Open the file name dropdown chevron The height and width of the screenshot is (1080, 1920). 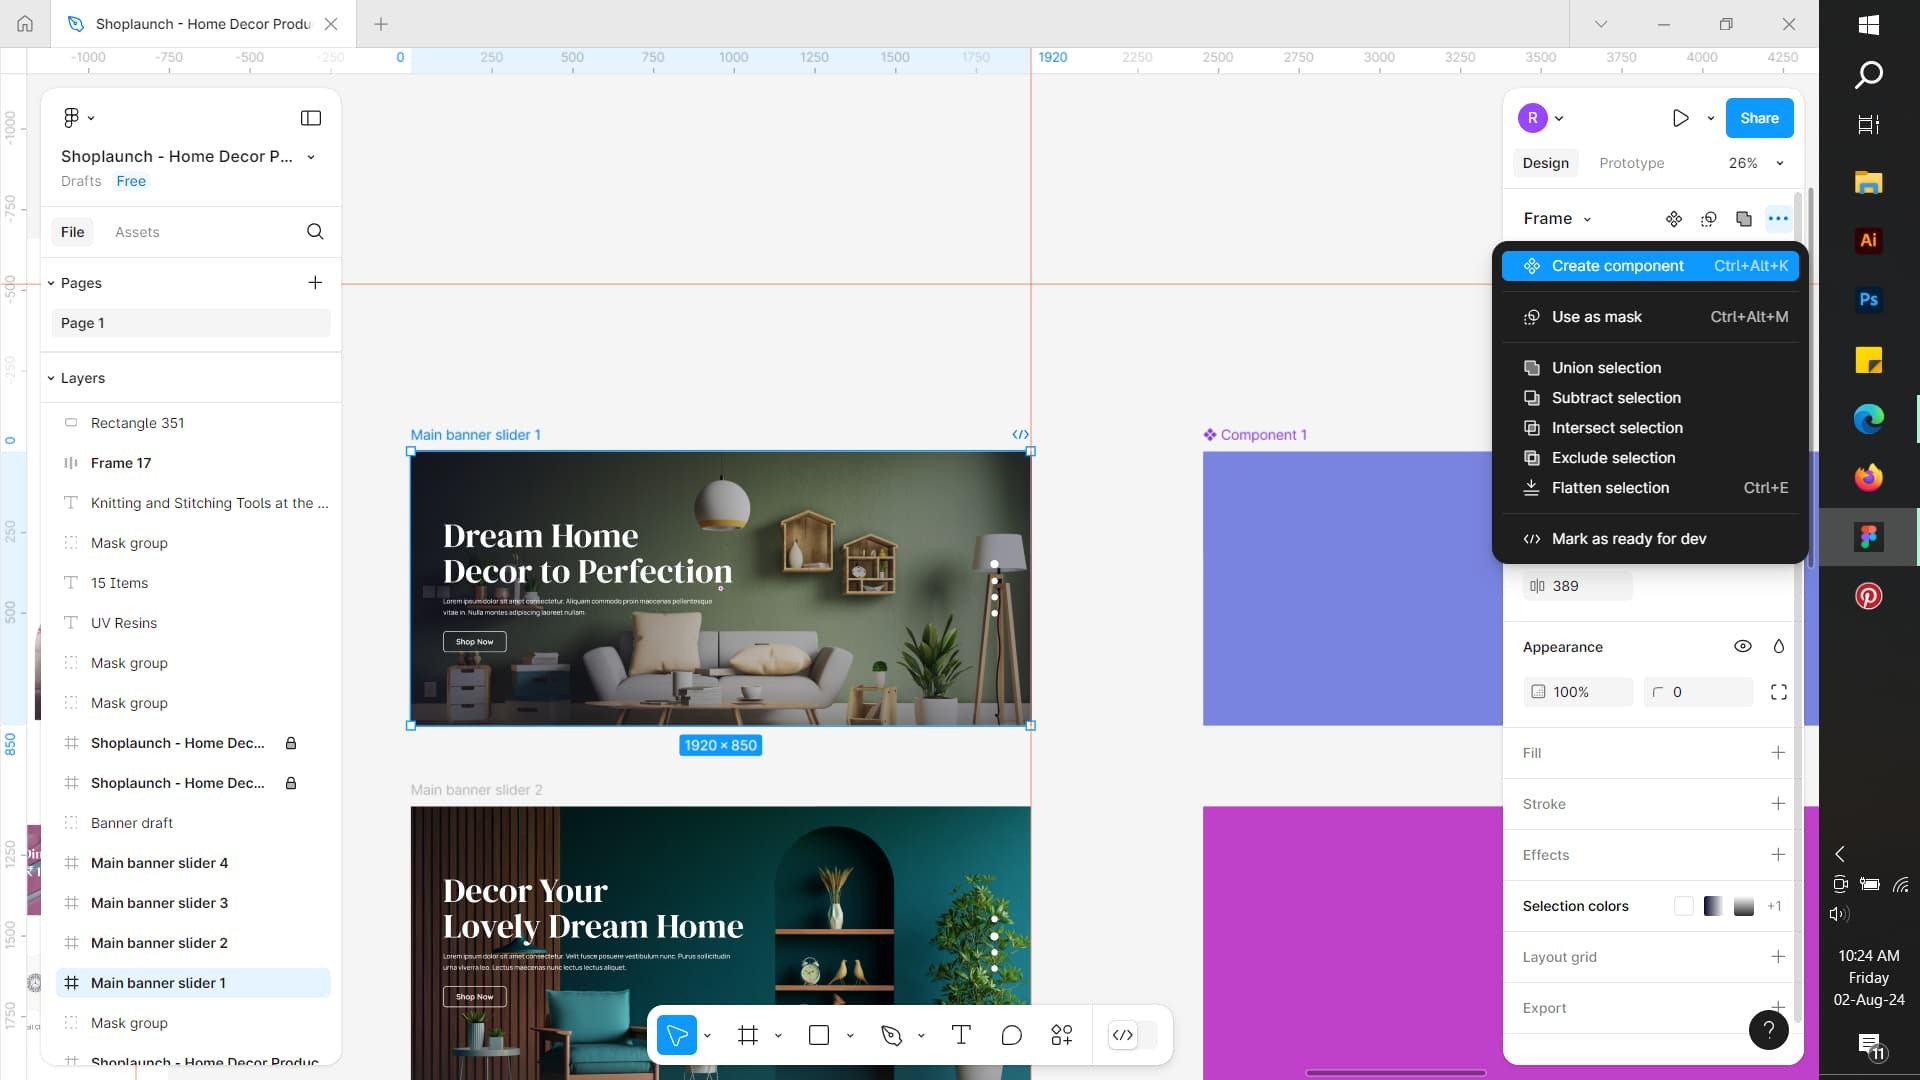click(x=311, y=157)
